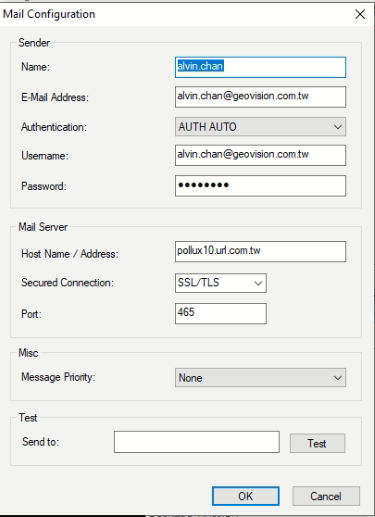The width and height of the screenshot is (375, 517).
Task: Close the Mail Configuration dialog
Action: (x=360, y=14)
